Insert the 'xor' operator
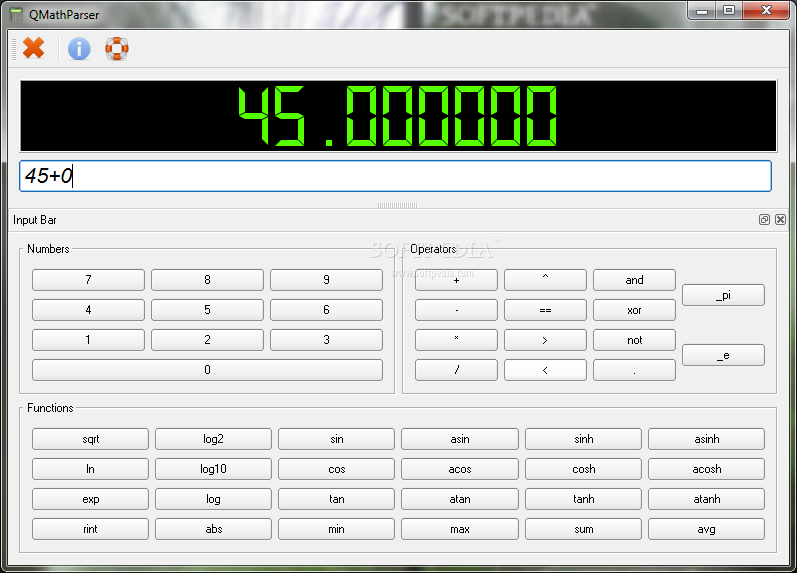 (634, 310)
